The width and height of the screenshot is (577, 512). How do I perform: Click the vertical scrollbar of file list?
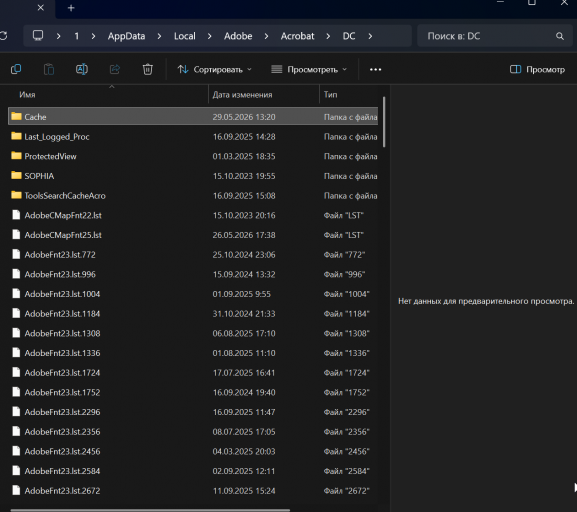384,121
